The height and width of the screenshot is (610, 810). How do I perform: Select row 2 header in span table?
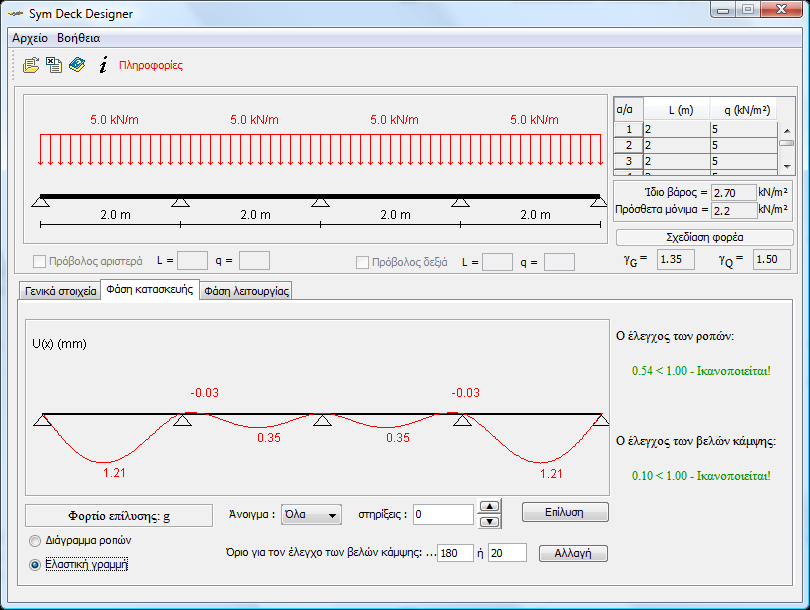629,145
